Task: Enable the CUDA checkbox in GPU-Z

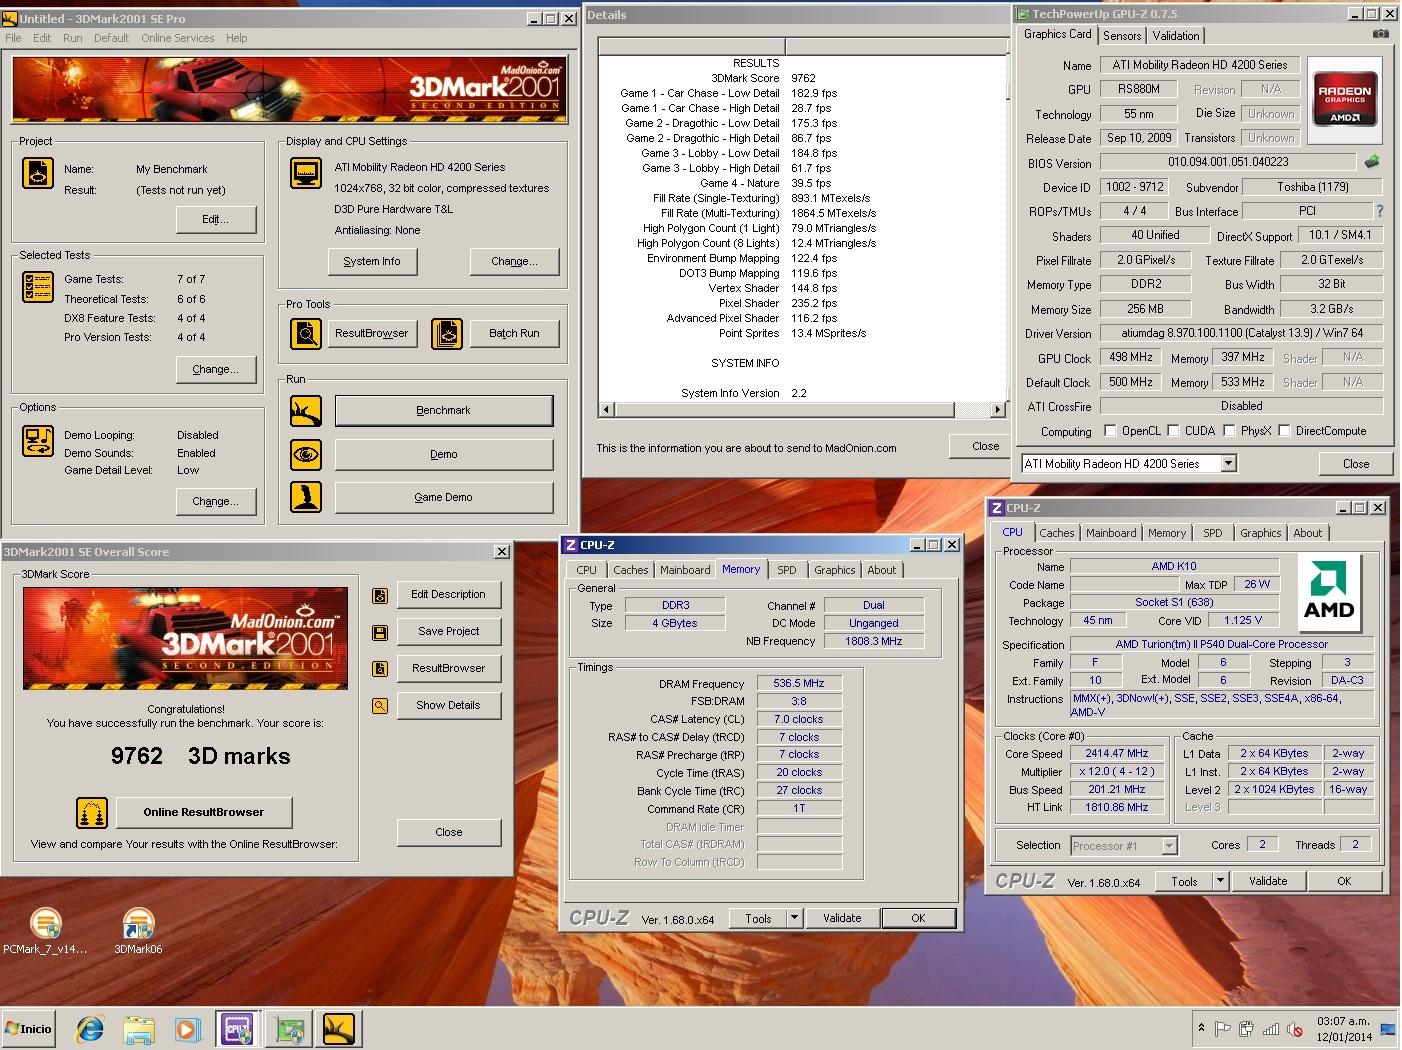Action: pos(1174,431)
